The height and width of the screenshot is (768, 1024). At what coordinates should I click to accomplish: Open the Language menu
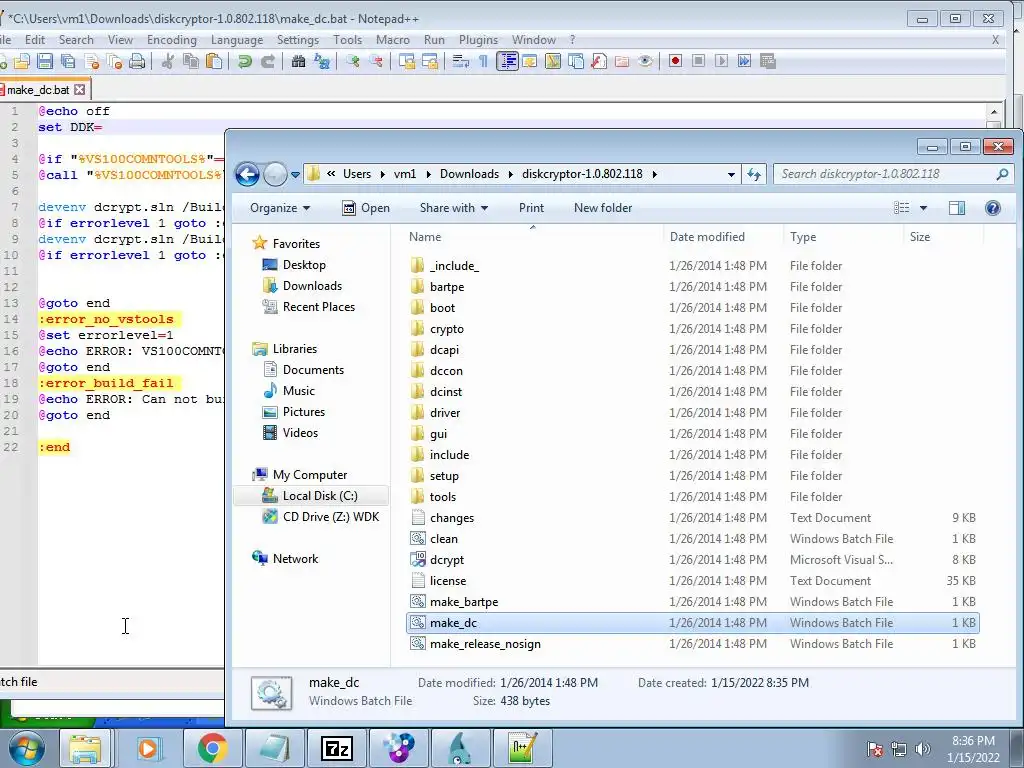[x=237, y=40]
